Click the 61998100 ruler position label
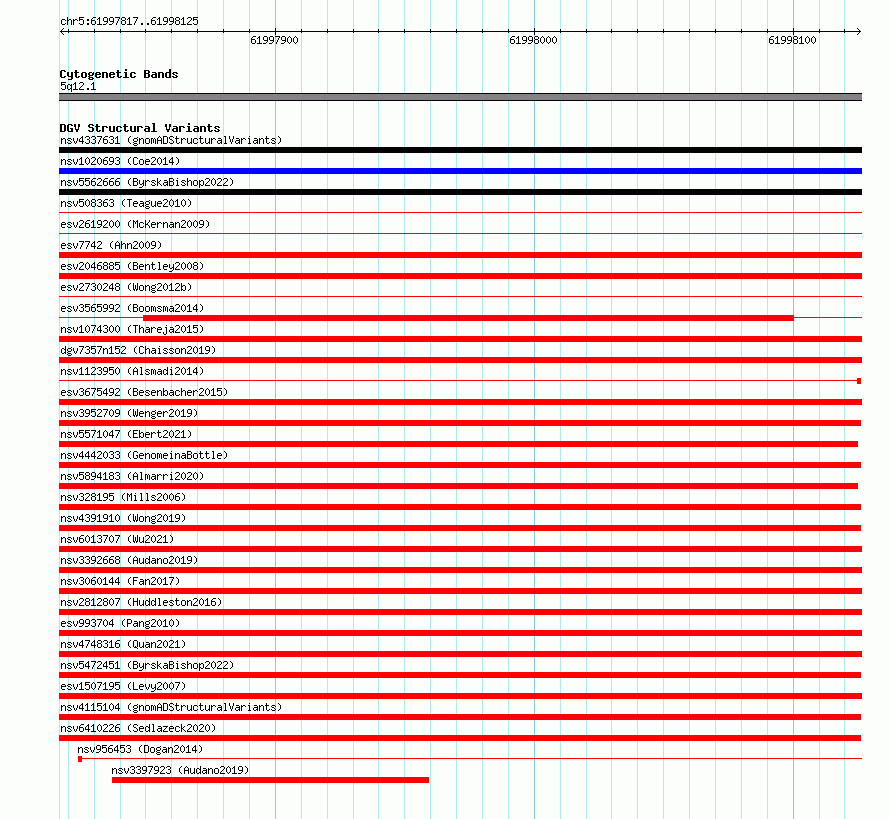890x819 pixels. [x=792, y=40]
